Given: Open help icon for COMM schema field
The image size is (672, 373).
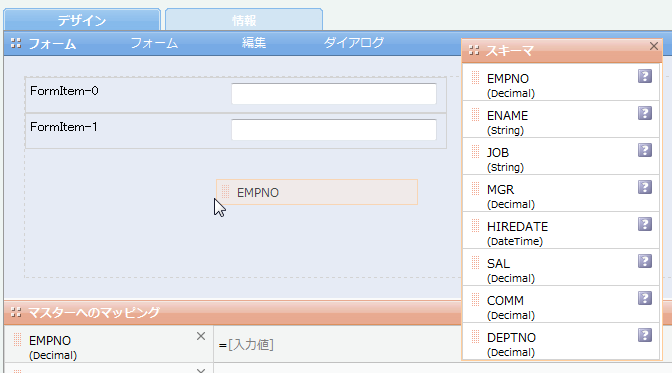Looking at the screenshot, I should [645, 298].
